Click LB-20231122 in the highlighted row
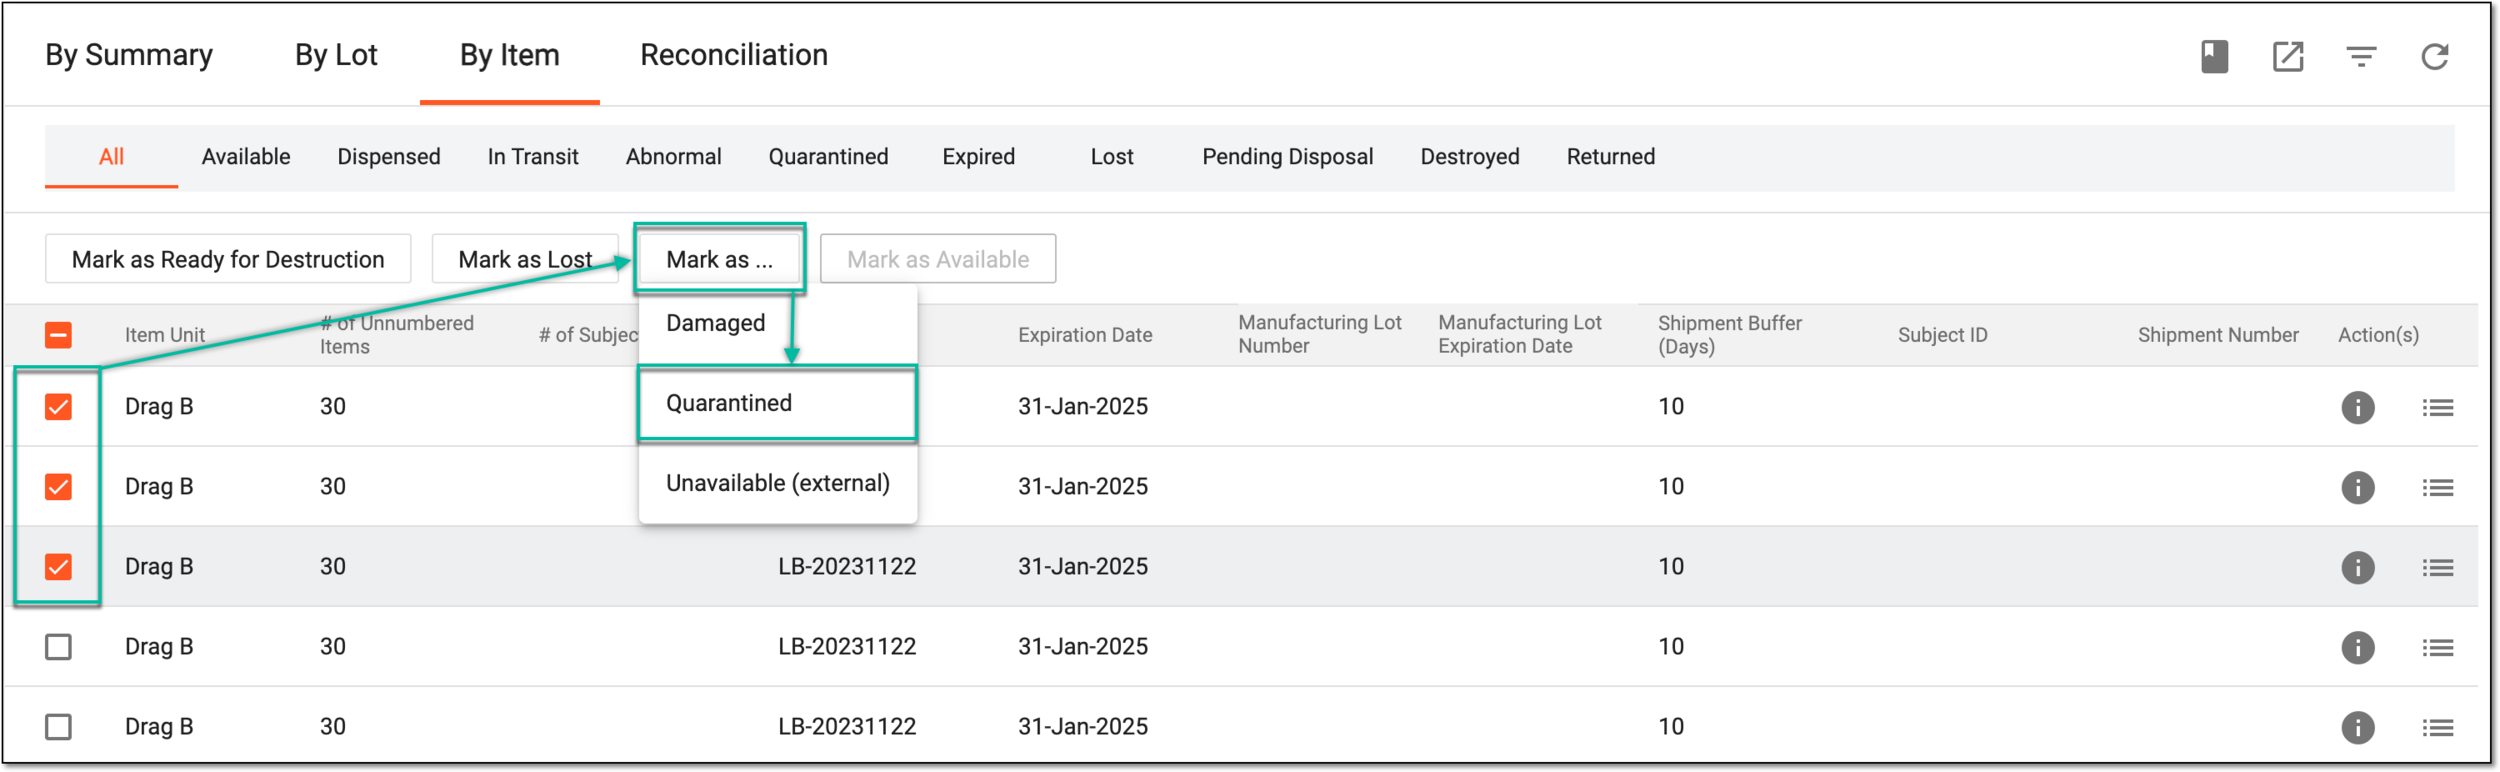This screenshot has height=772, width=2500. pyautogui.click(x=847, y=567)
